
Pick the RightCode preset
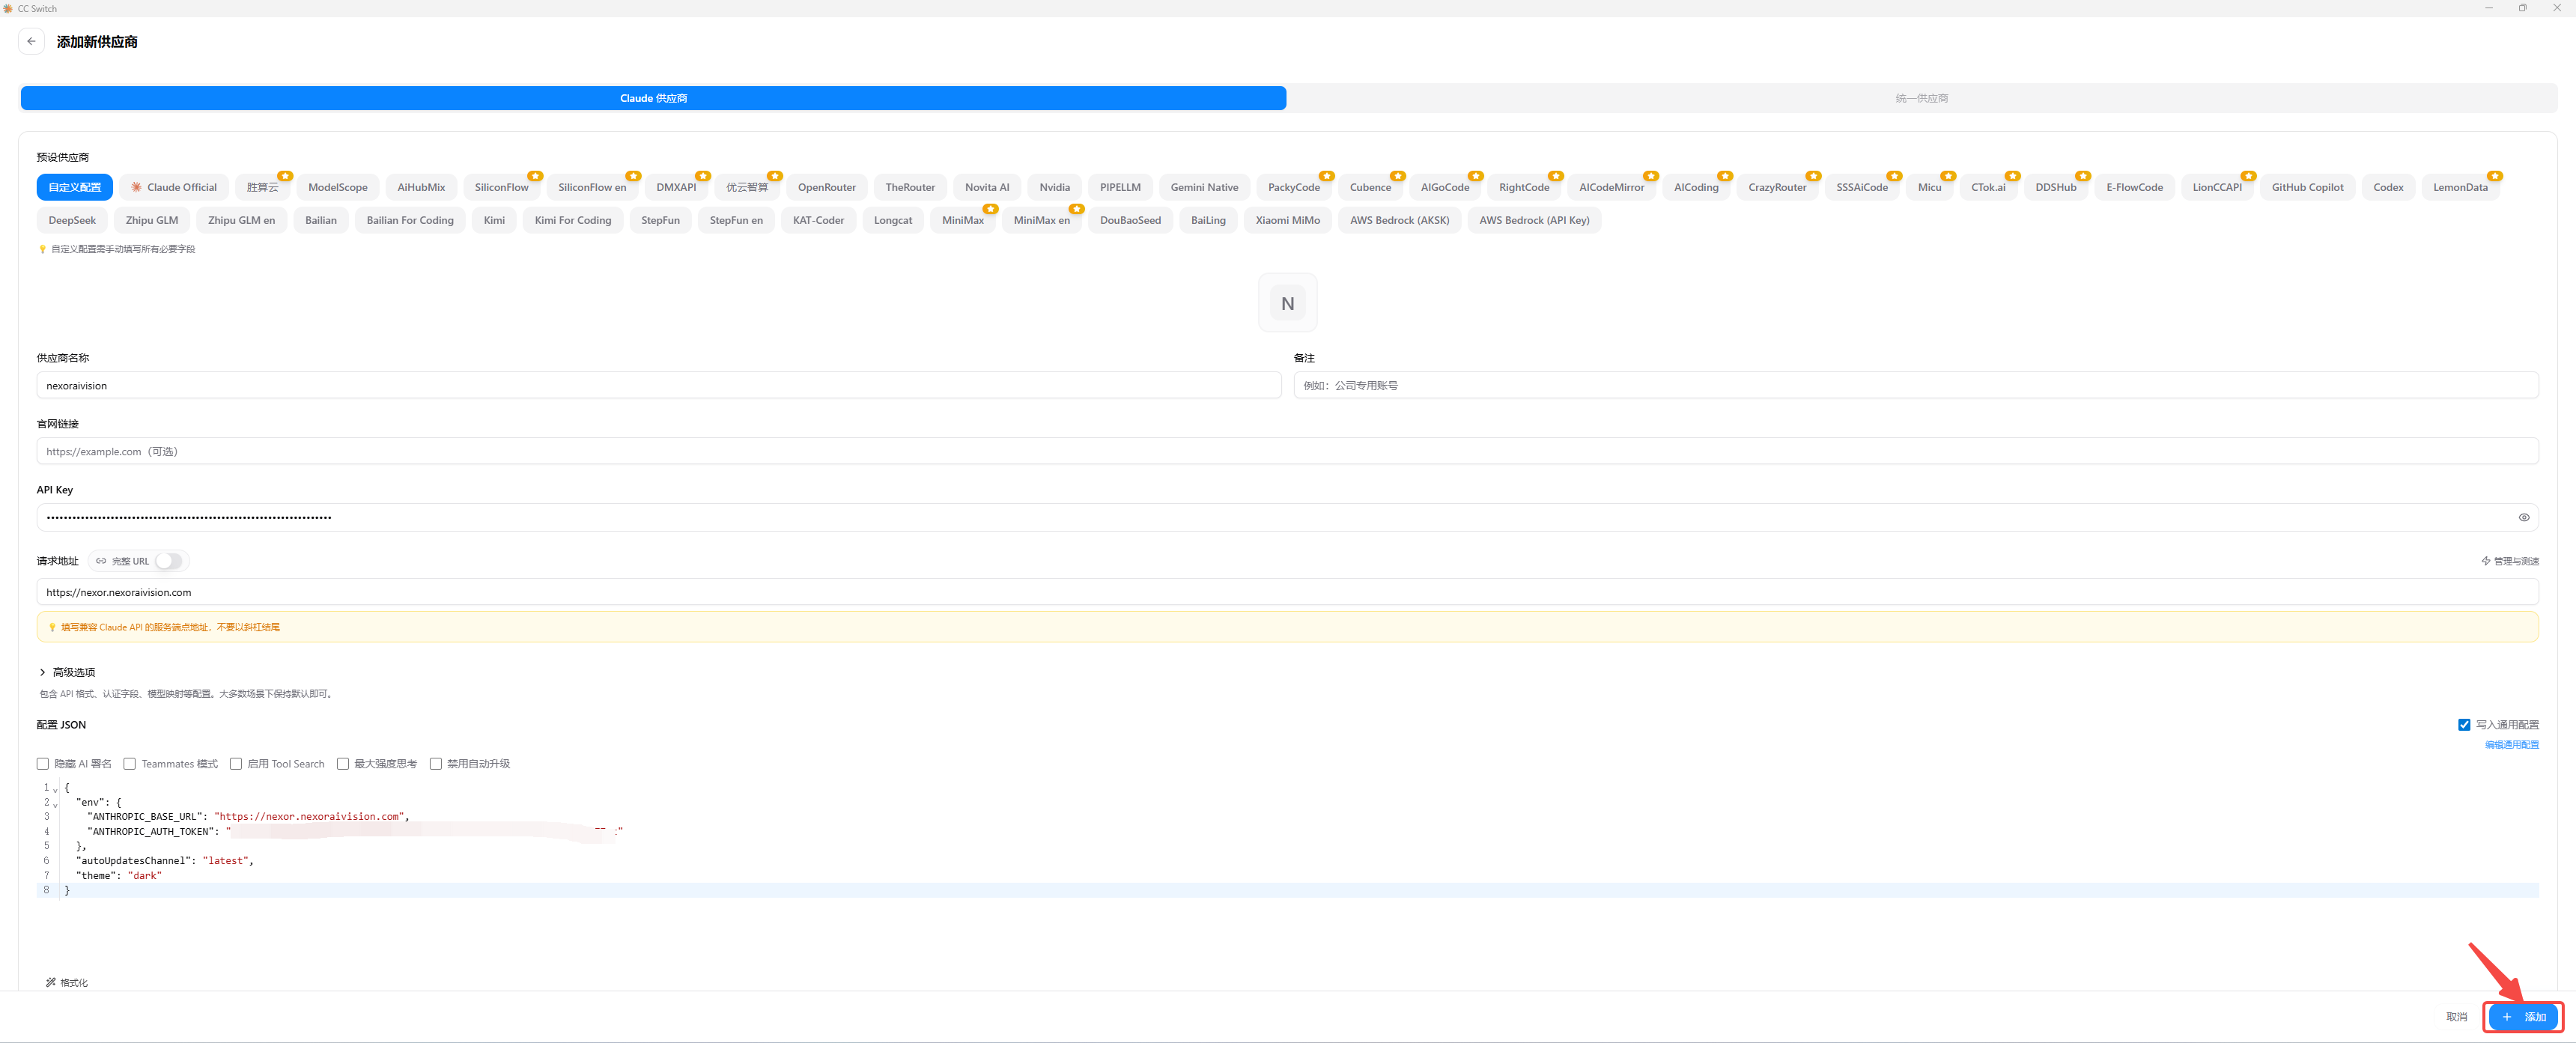(1524, 187)
